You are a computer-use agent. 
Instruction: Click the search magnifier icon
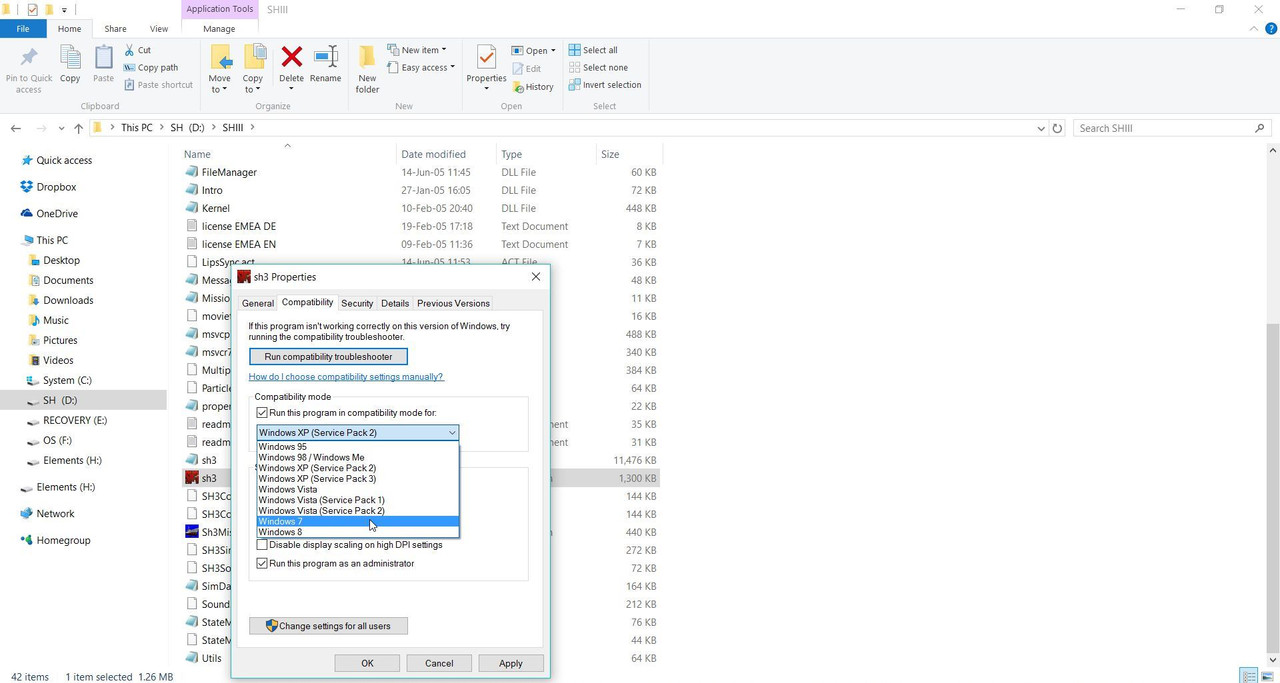[1259, 128]
